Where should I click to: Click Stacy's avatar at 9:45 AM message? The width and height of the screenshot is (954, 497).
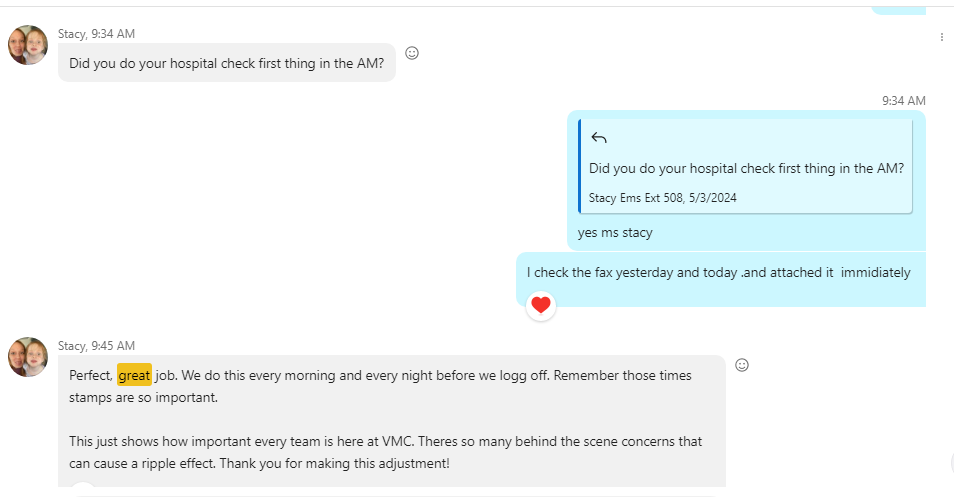[28, 357]
